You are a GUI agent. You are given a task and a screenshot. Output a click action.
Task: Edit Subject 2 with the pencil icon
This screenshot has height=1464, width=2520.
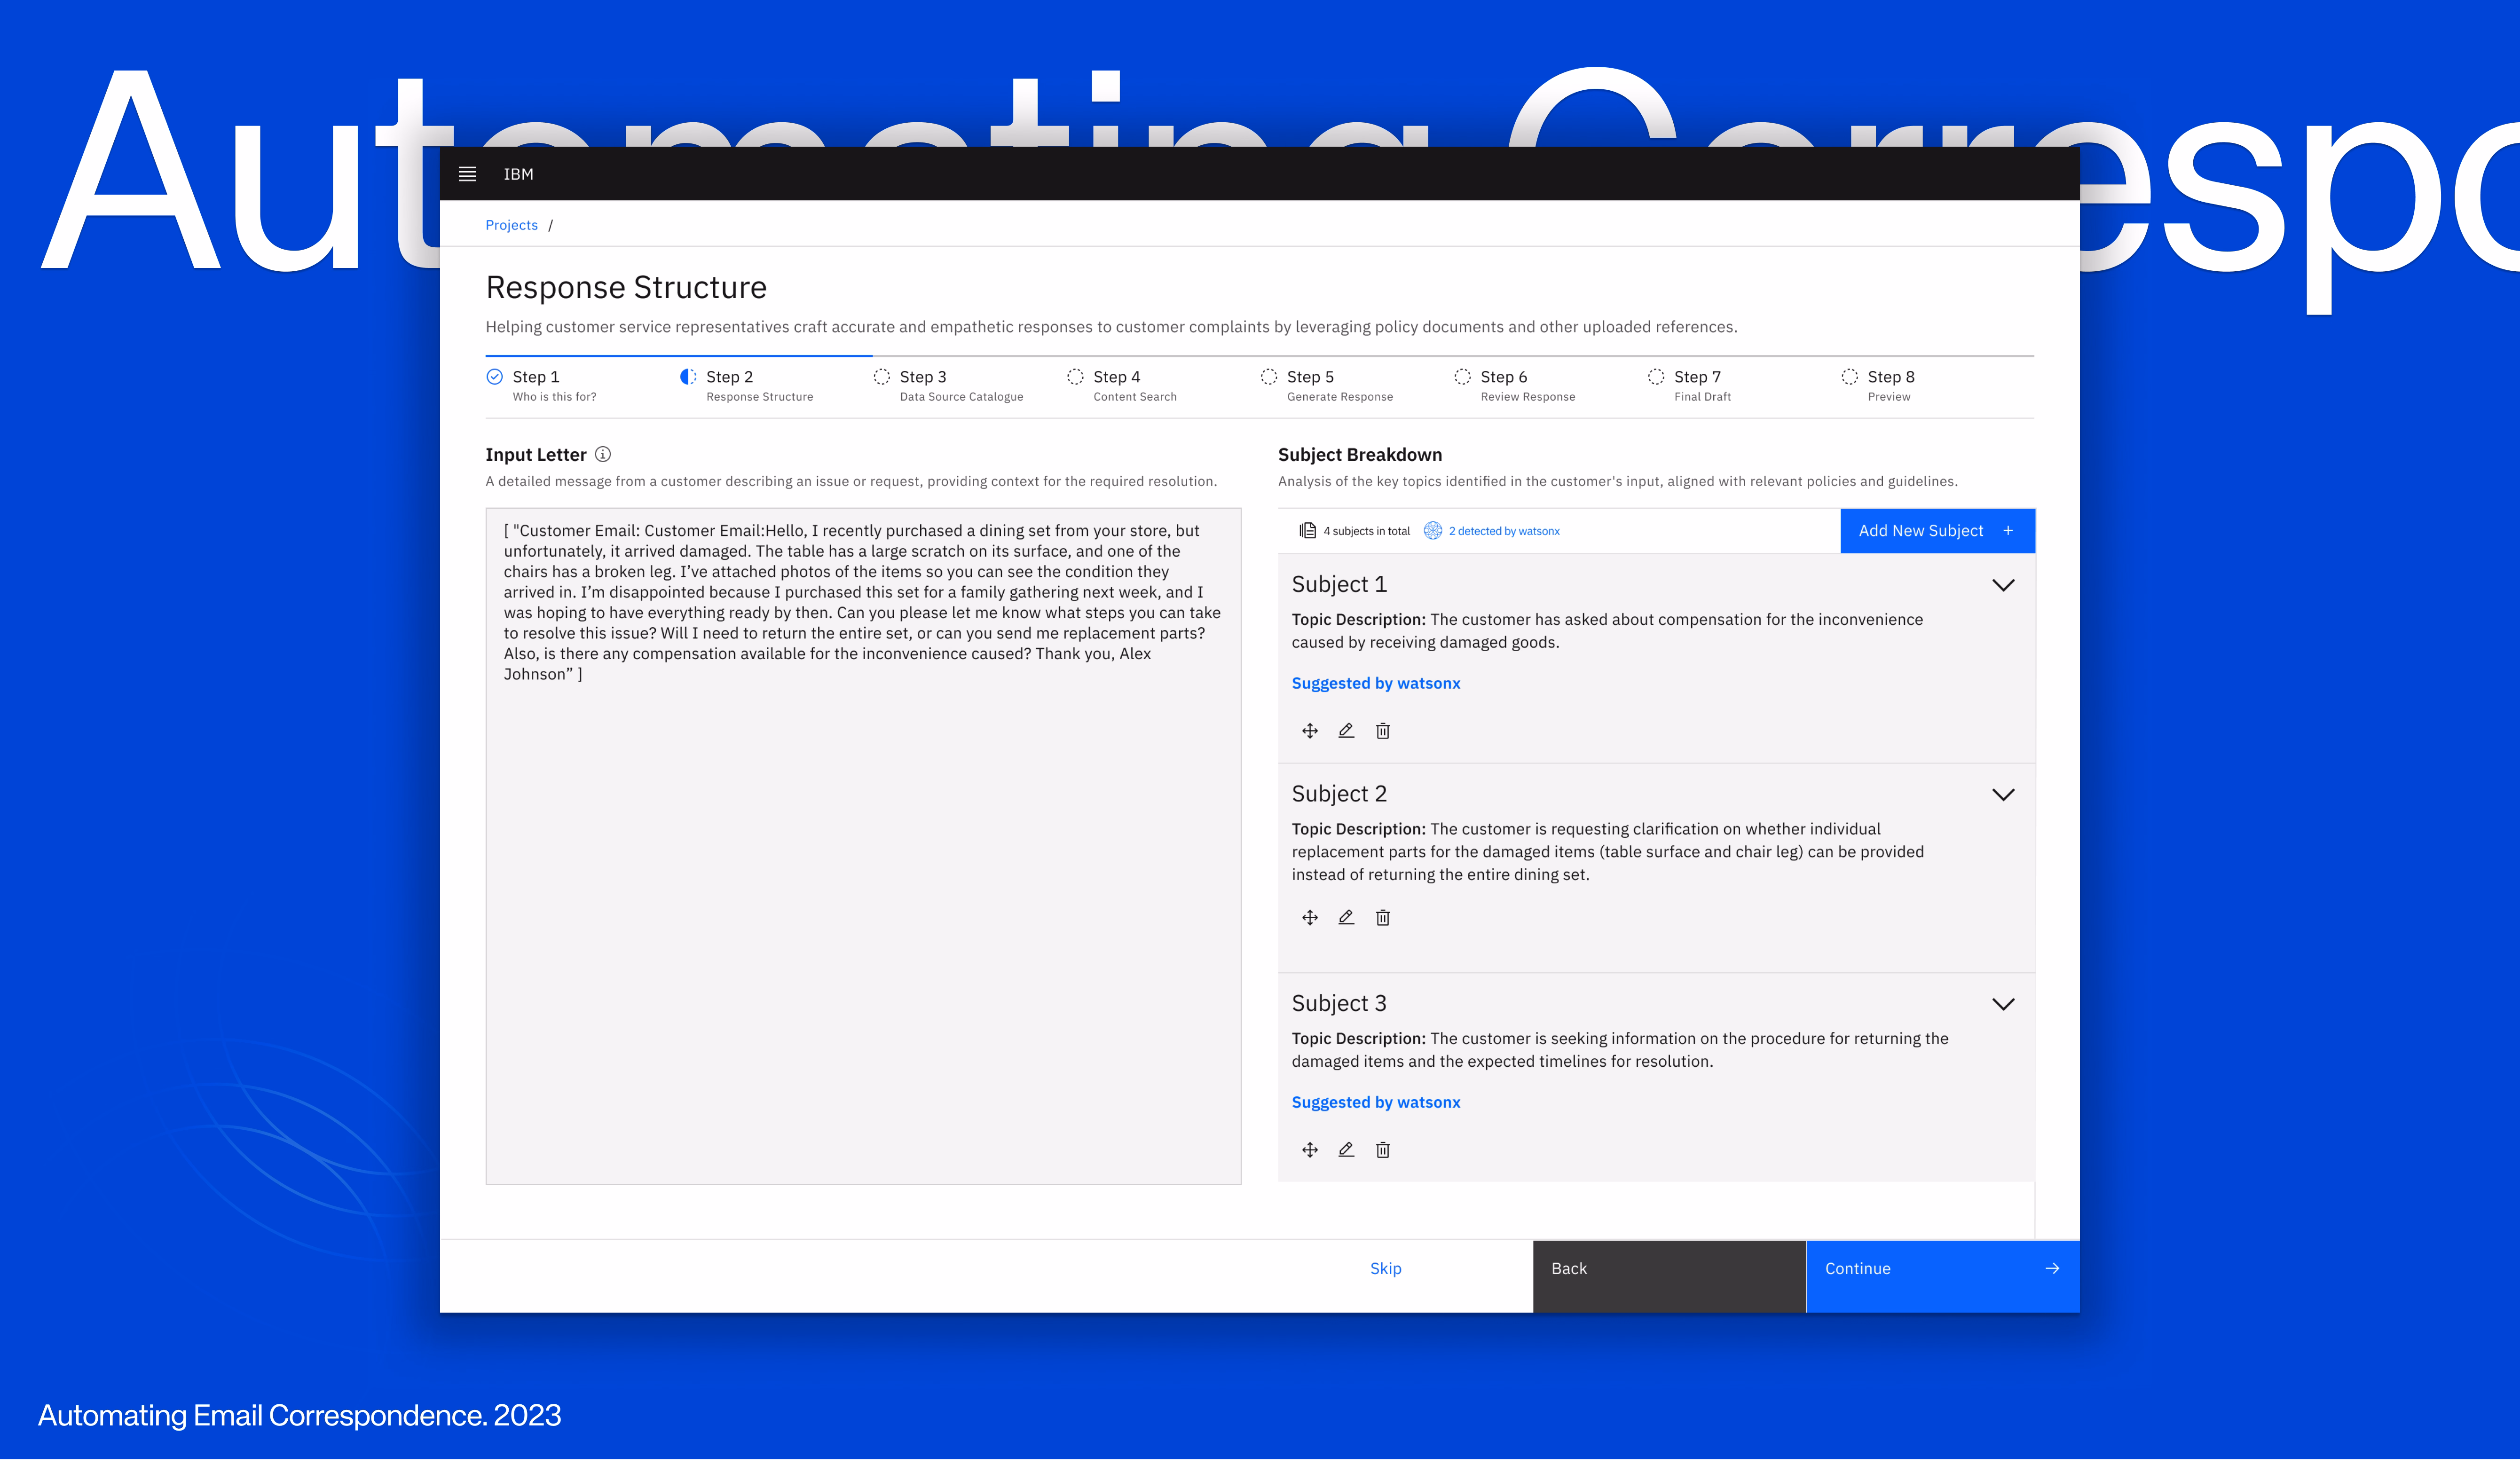[1346, 917]
